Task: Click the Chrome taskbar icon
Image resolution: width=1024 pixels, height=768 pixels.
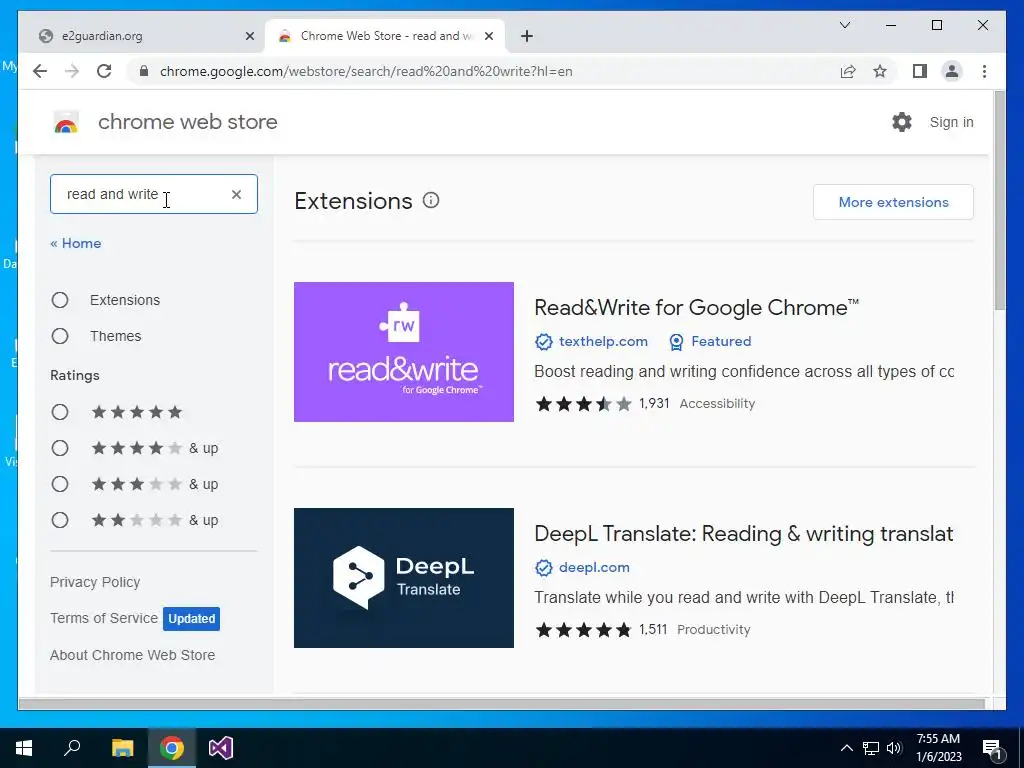Action: point(172,748)
